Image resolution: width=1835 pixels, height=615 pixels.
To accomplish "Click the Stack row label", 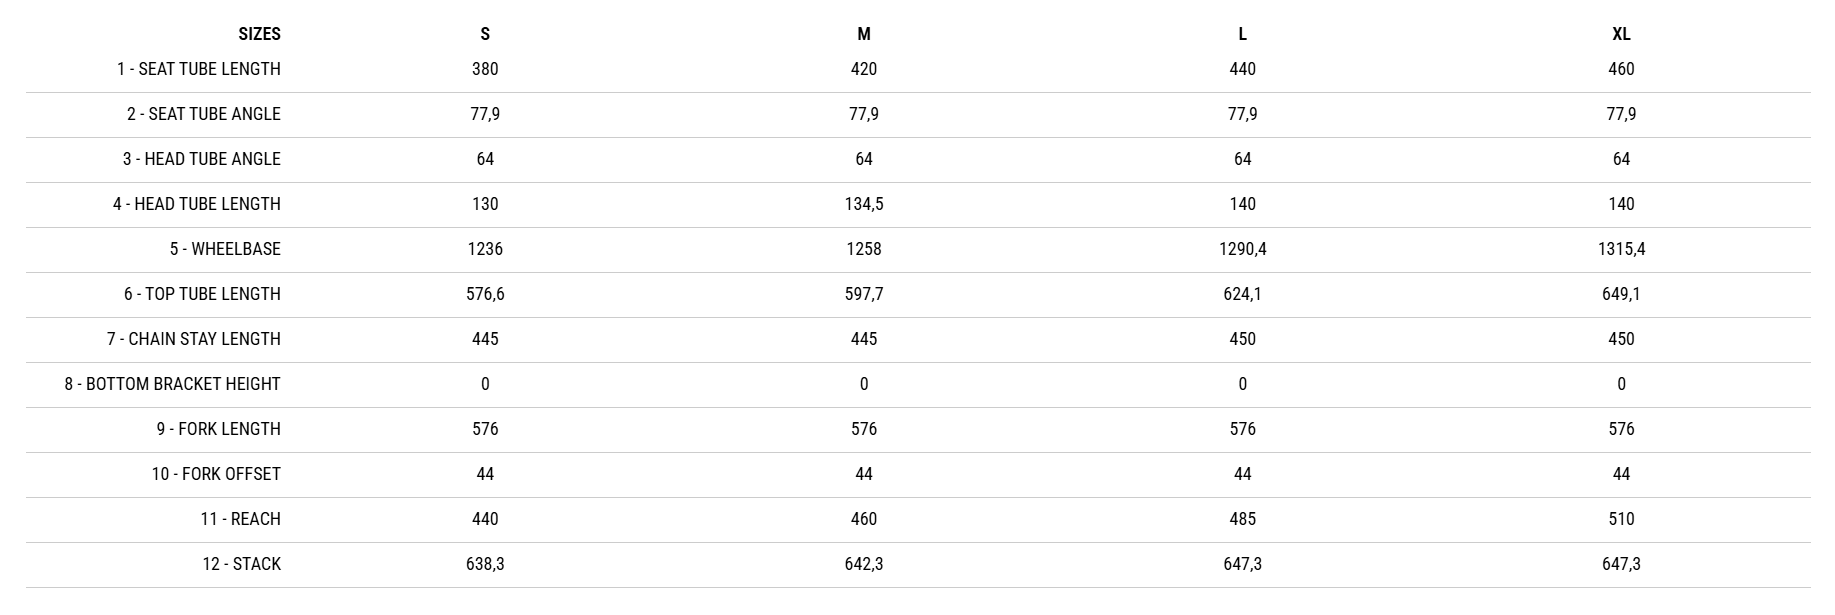I will click(x=242, y=564).
